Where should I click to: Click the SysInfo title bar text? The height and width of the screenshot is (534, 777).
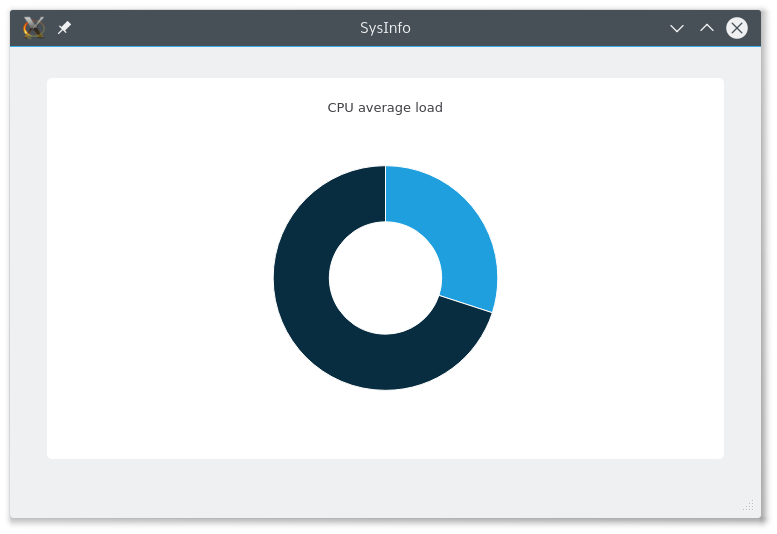(385, 28)
